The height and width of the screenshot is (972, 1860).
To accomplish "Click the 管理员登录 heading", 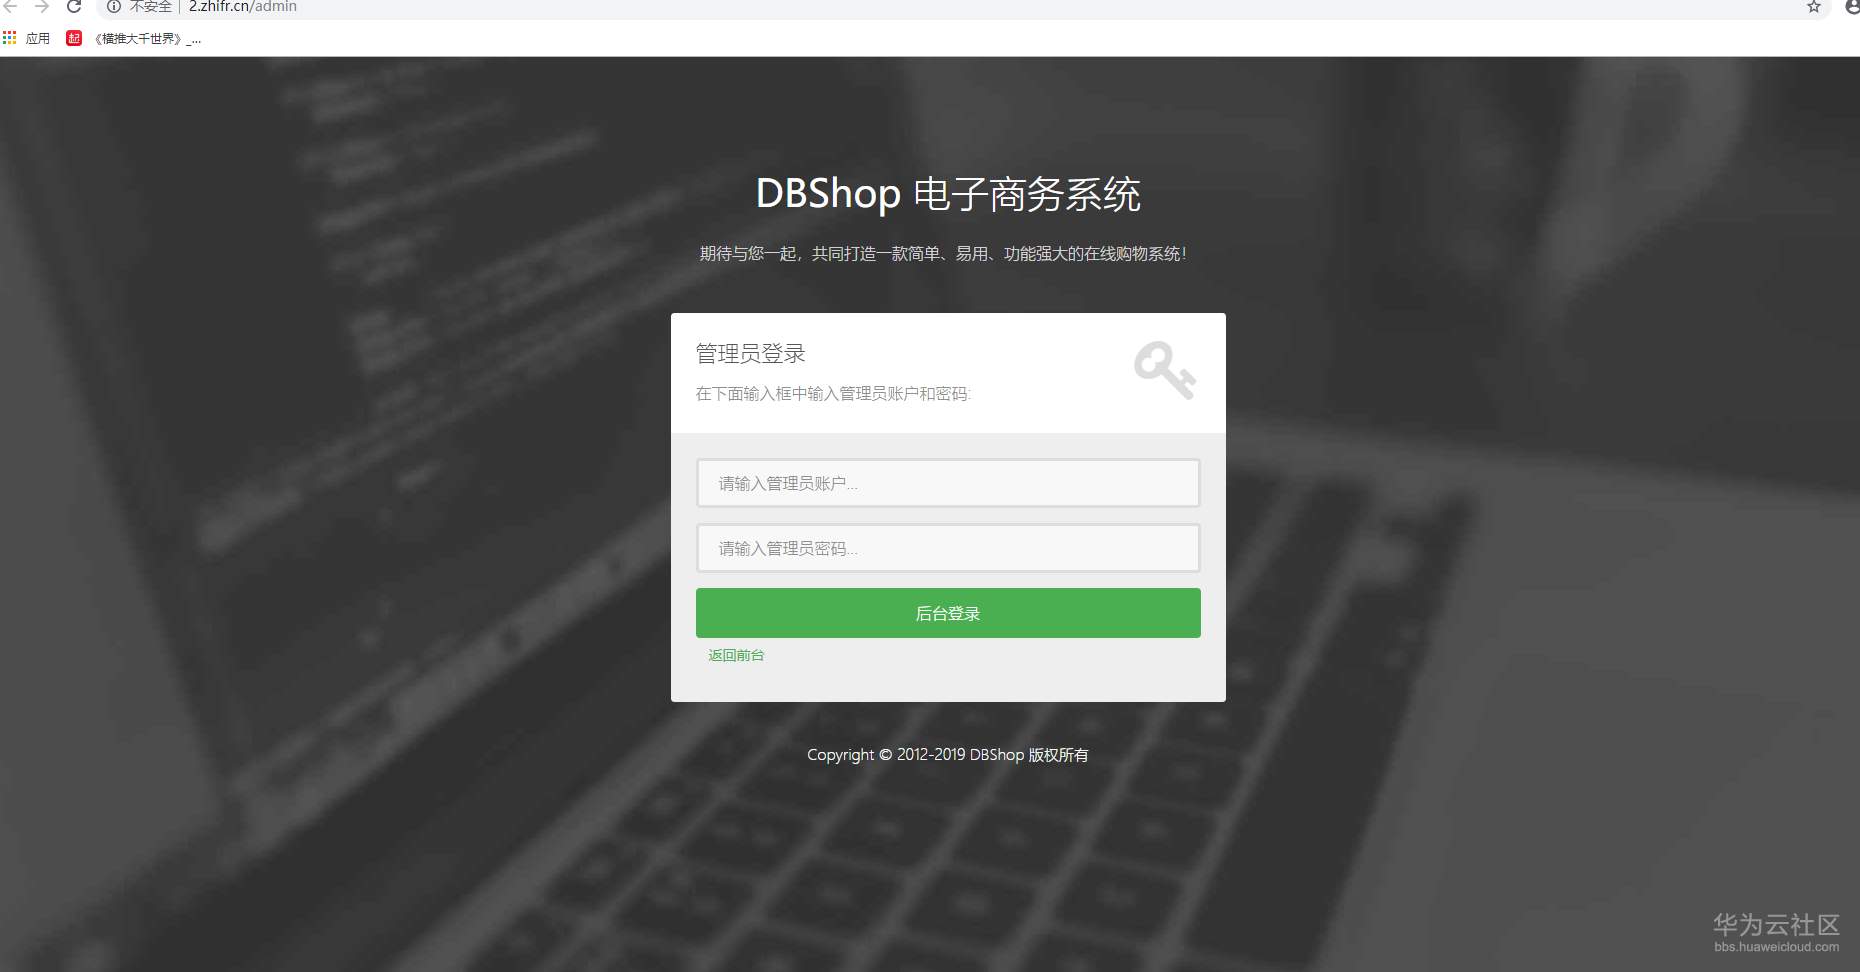I will [x=750, y=353].
